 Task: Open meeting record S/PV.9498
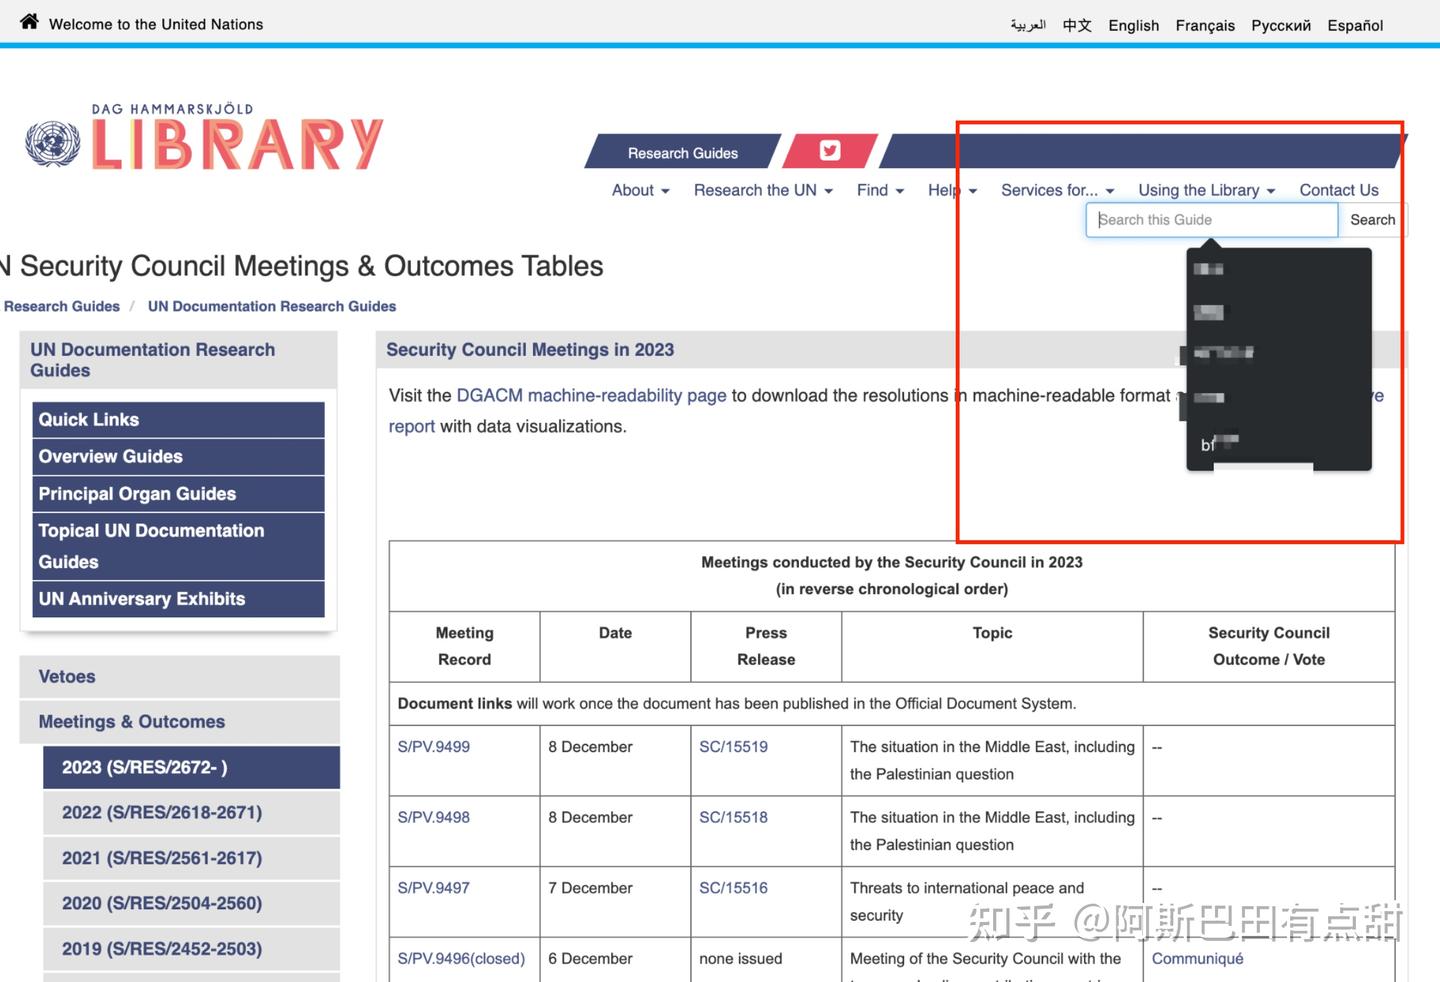tap(434, 817)
